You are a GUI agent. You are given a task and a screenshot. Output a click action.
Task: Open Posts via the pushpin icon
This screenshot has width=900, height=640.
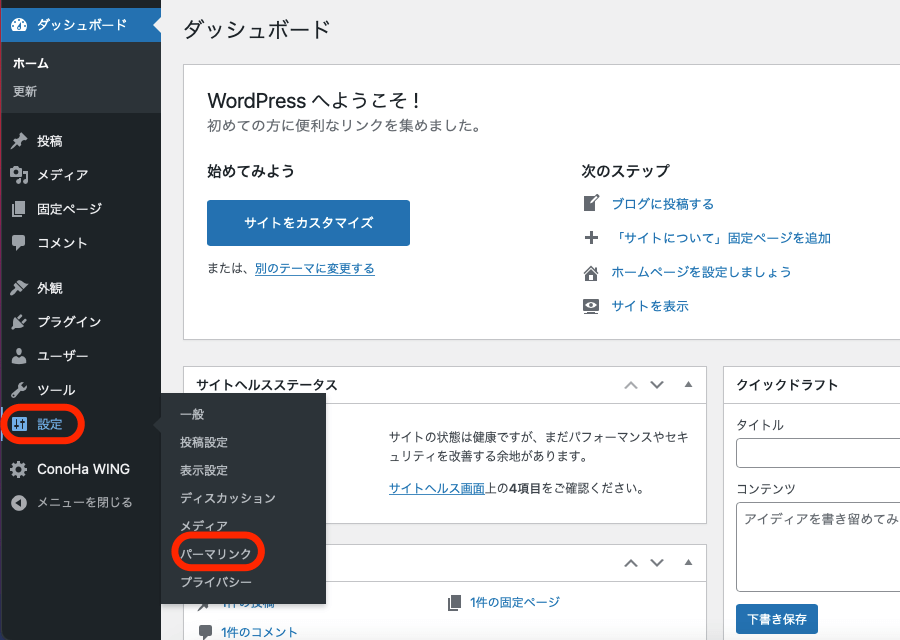click(18, 141)
